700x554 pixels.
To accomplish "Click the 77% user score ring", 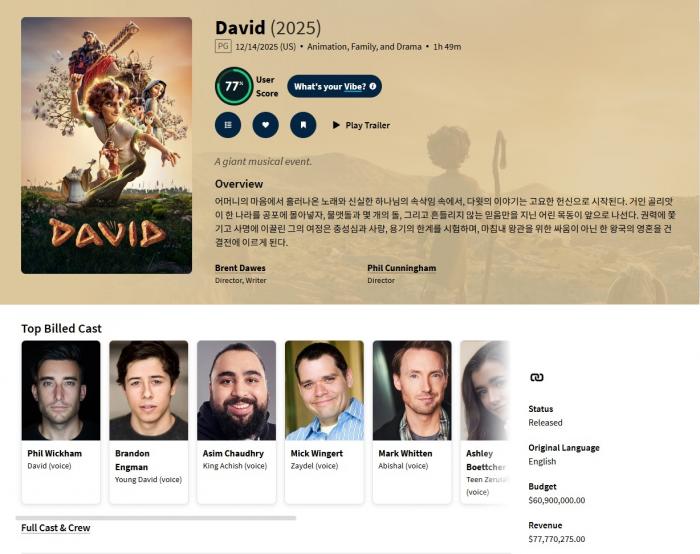I will [234, 86].
